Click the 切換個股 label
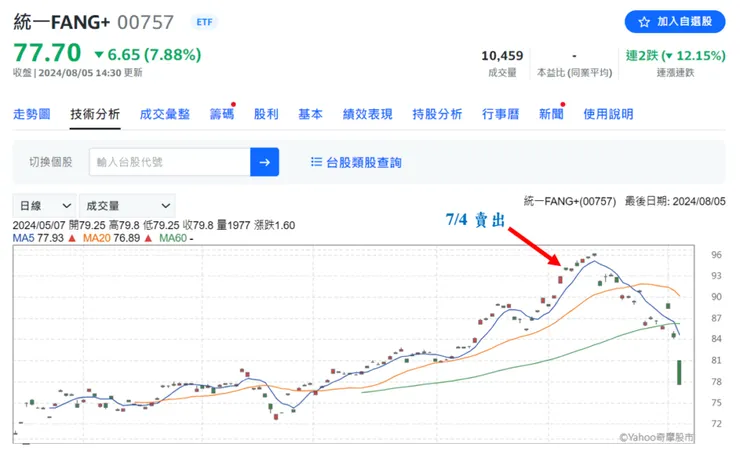This screenshot has height=451, width=740. coord(50,162)
